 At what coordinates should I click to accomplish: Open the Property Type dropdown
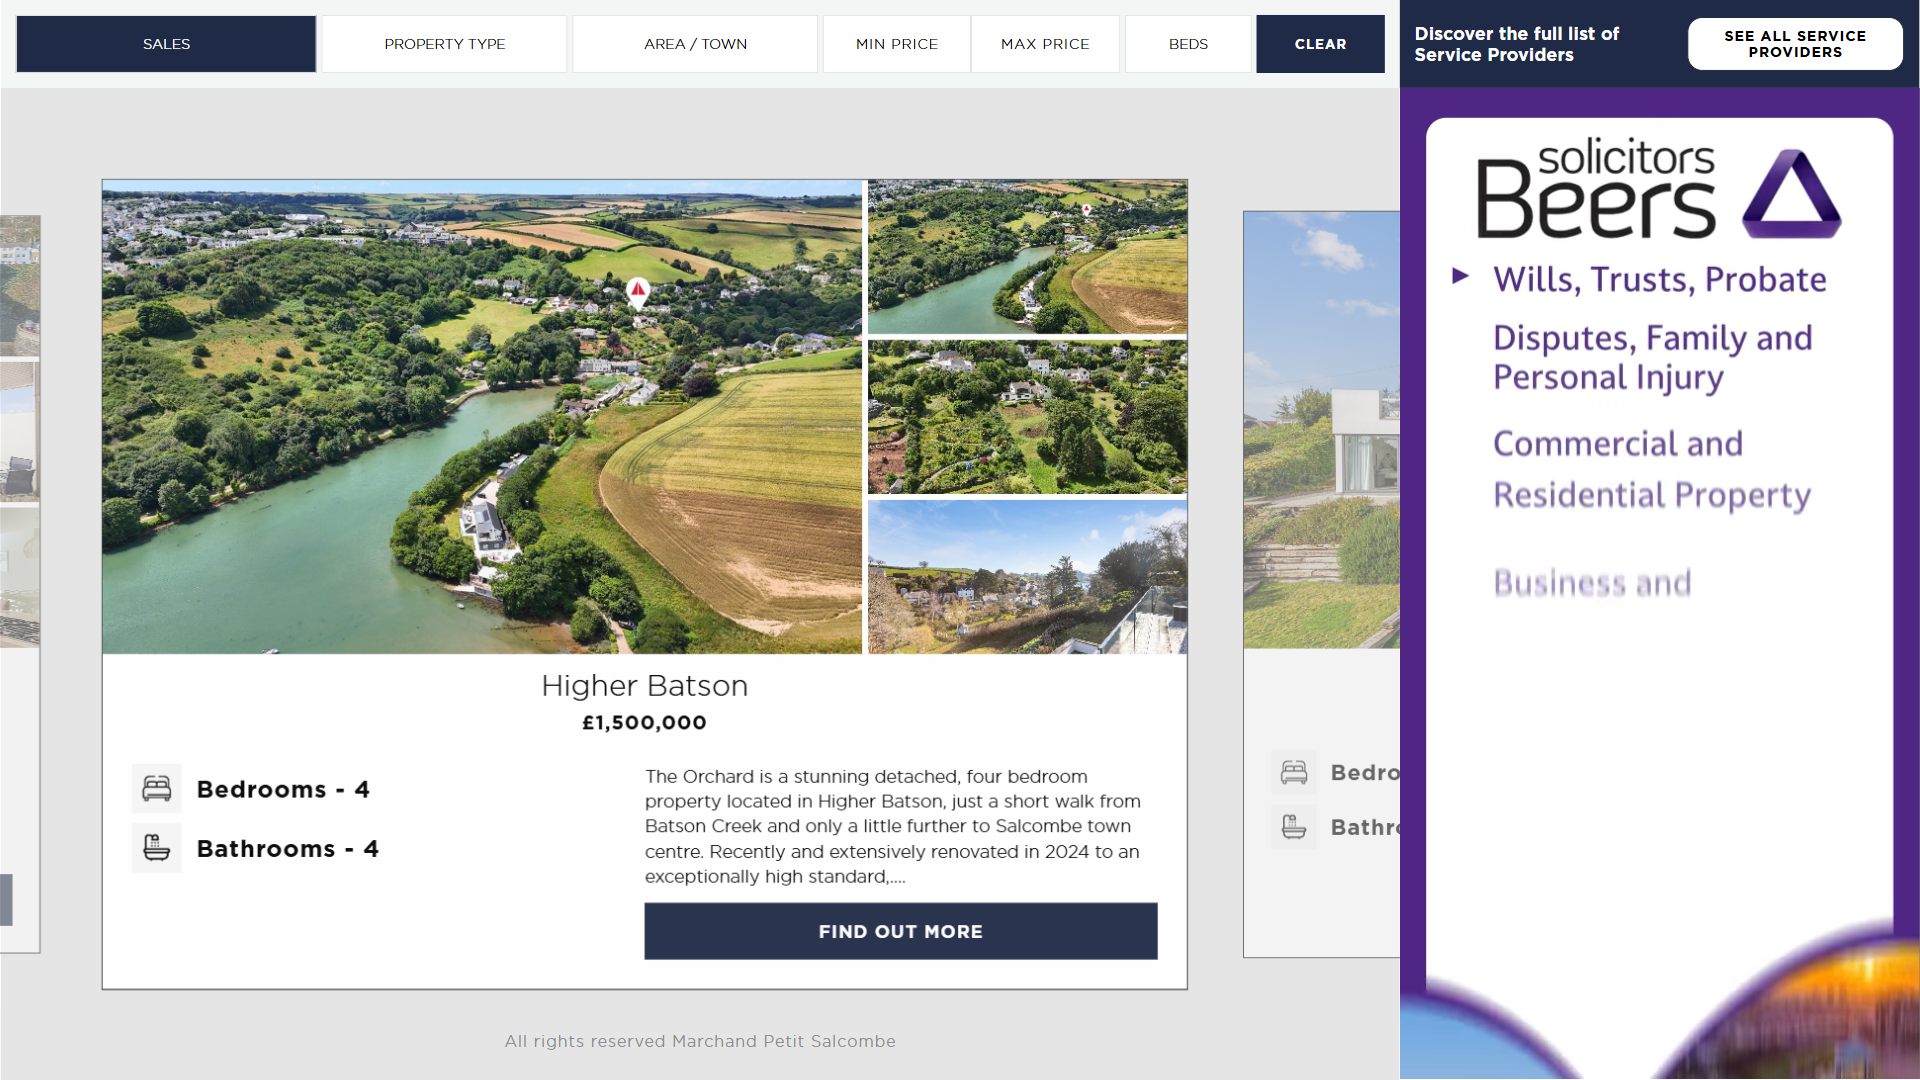(x=444, y=44)
